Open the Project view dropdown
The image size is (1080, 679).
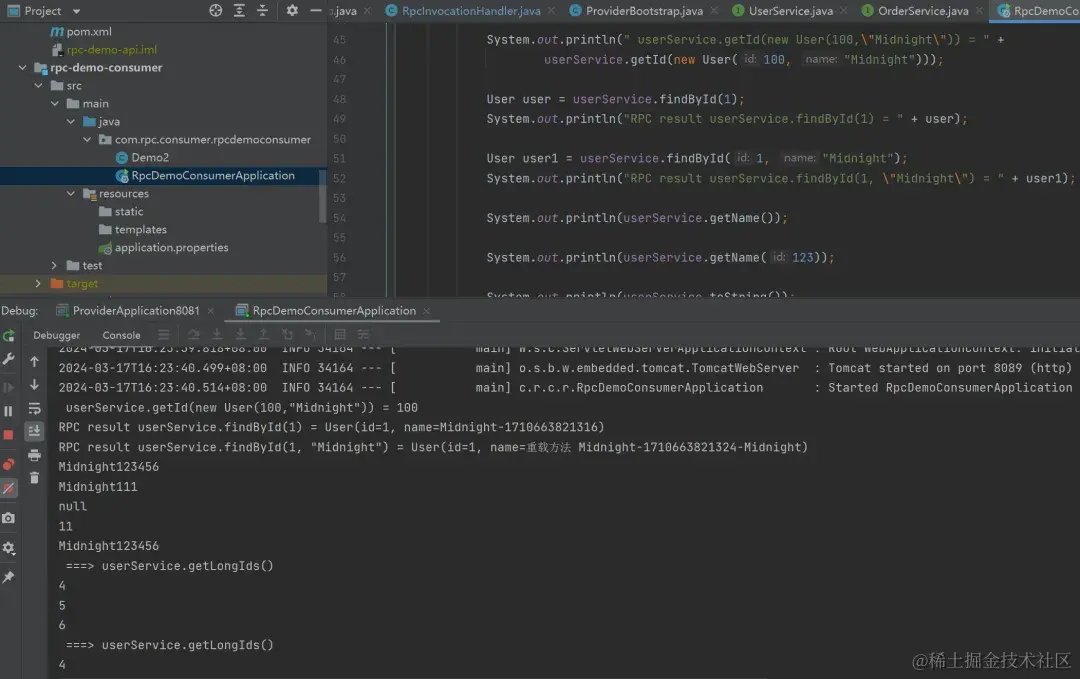point(76,11)
